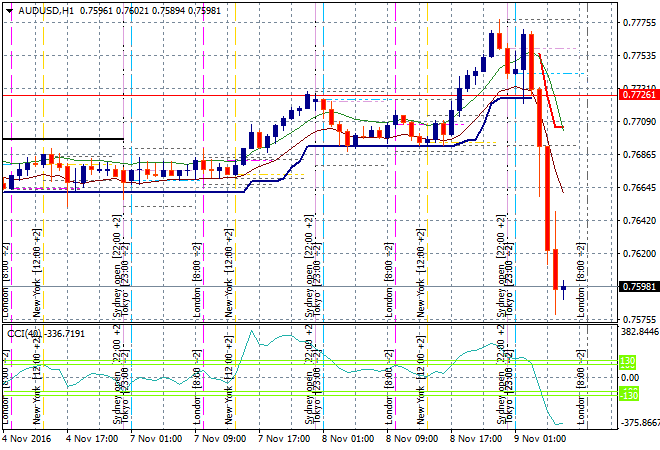Click the 0.76645 price scale value

point(639,187)
